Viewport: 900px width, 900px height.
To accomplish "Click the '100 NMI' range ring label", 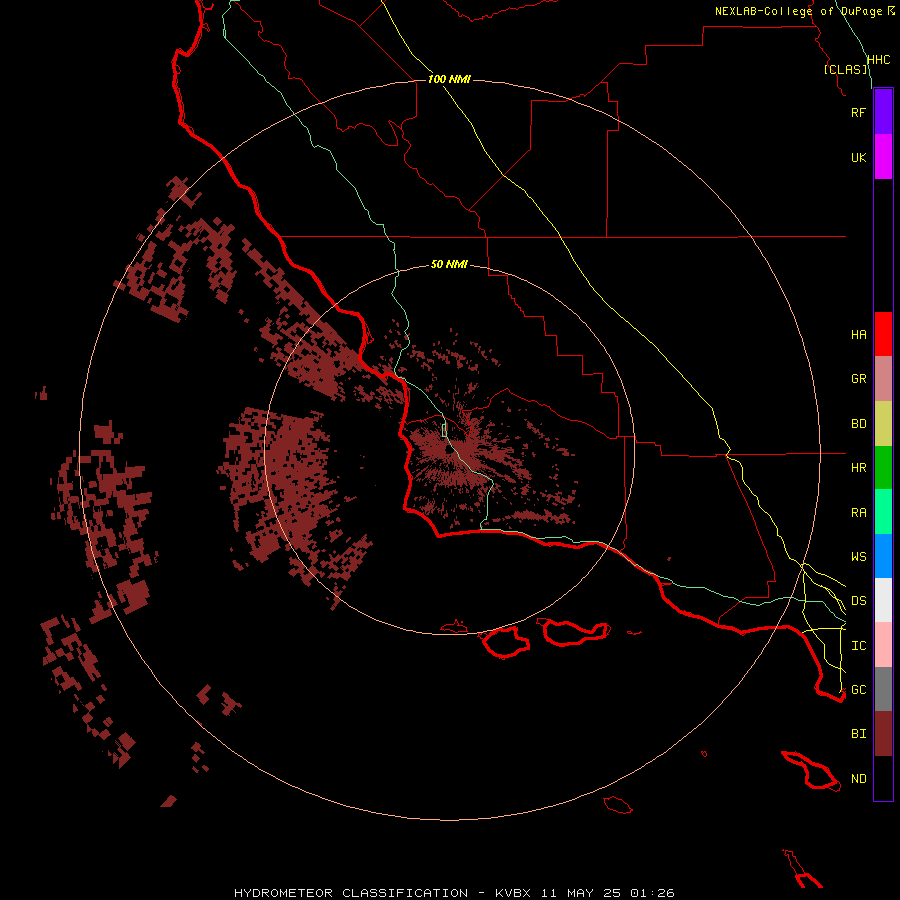I will [449, 79].
